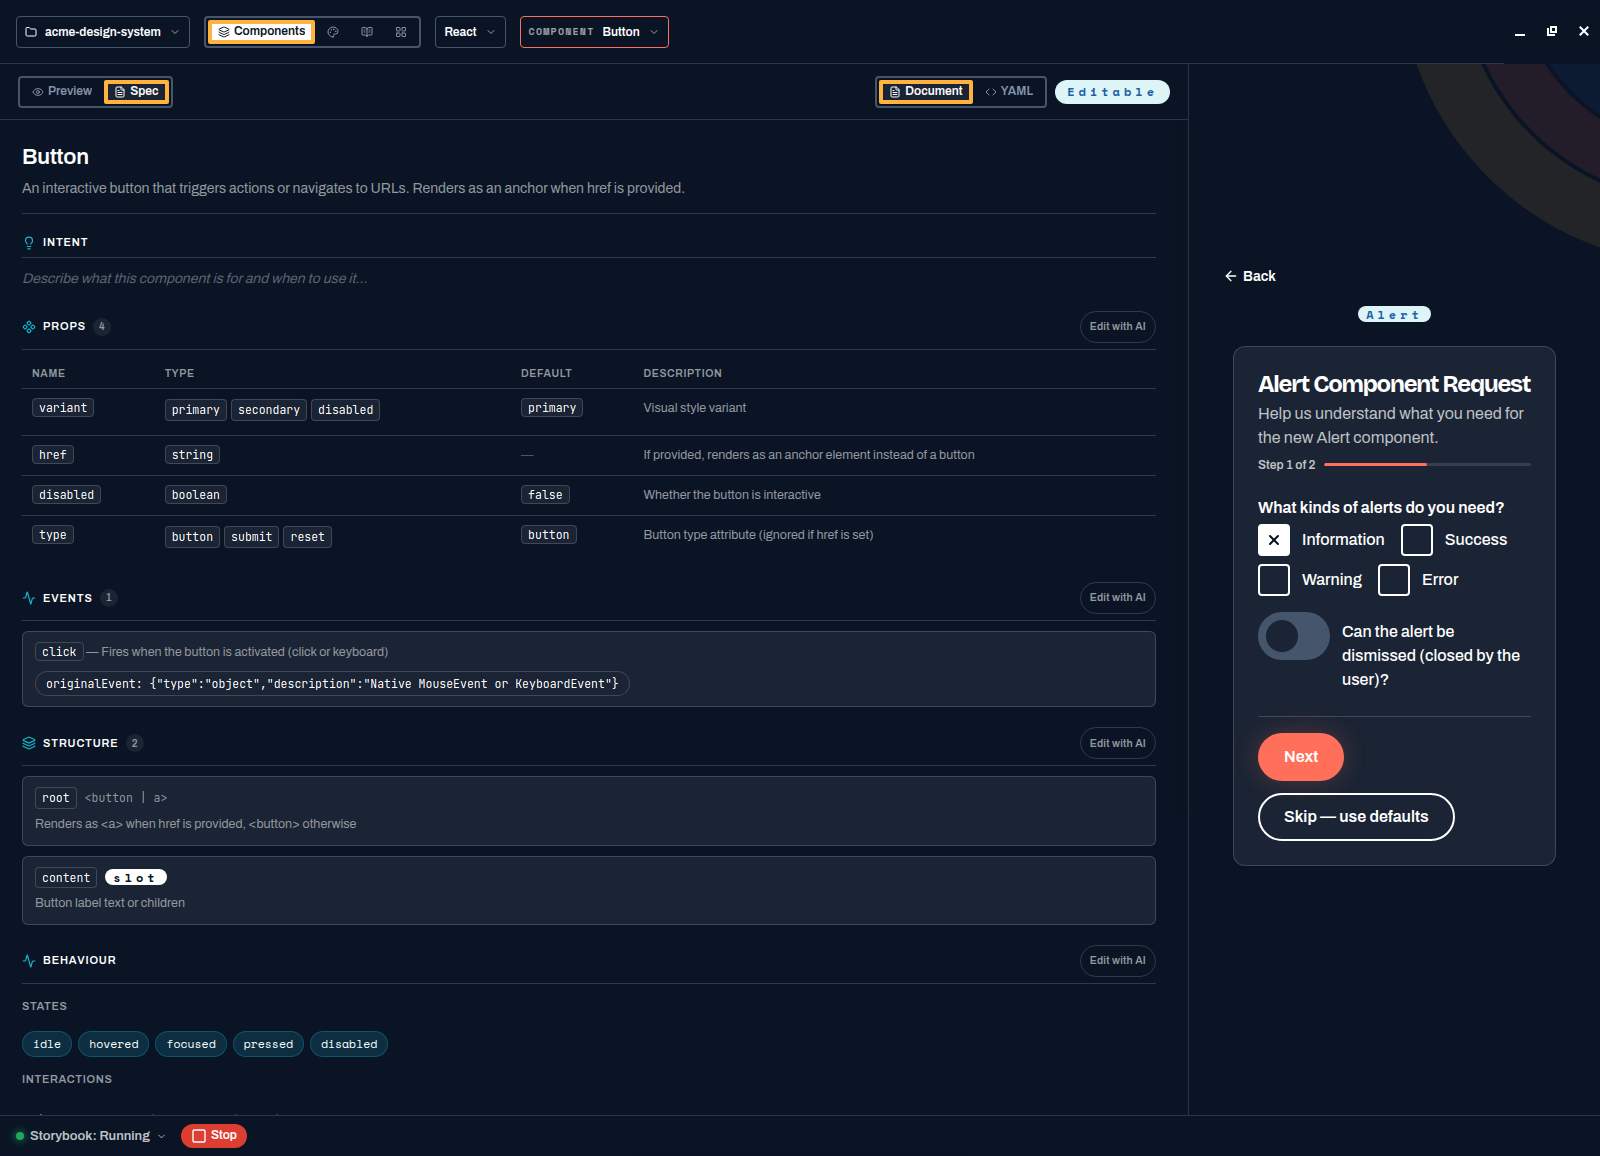The image size is (1600, 1156).
Task: Select the idle state pill
Action: click(47, 1044)
